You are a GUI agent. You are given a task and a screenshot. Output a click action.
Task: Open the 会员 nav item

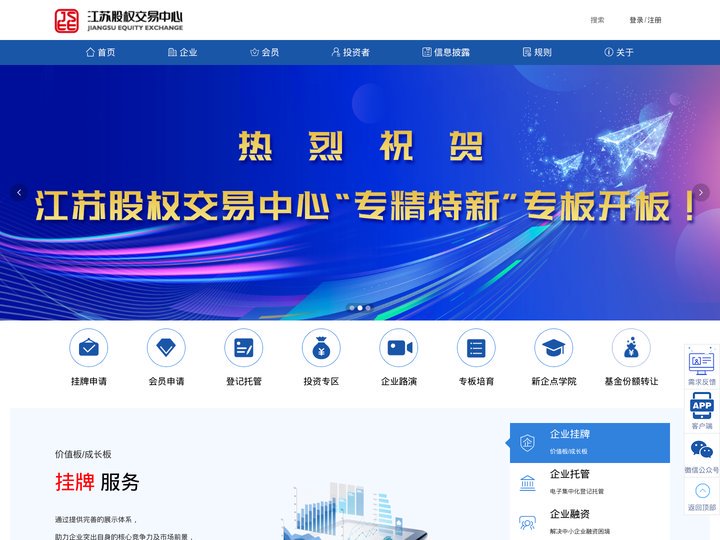point(264,52)
